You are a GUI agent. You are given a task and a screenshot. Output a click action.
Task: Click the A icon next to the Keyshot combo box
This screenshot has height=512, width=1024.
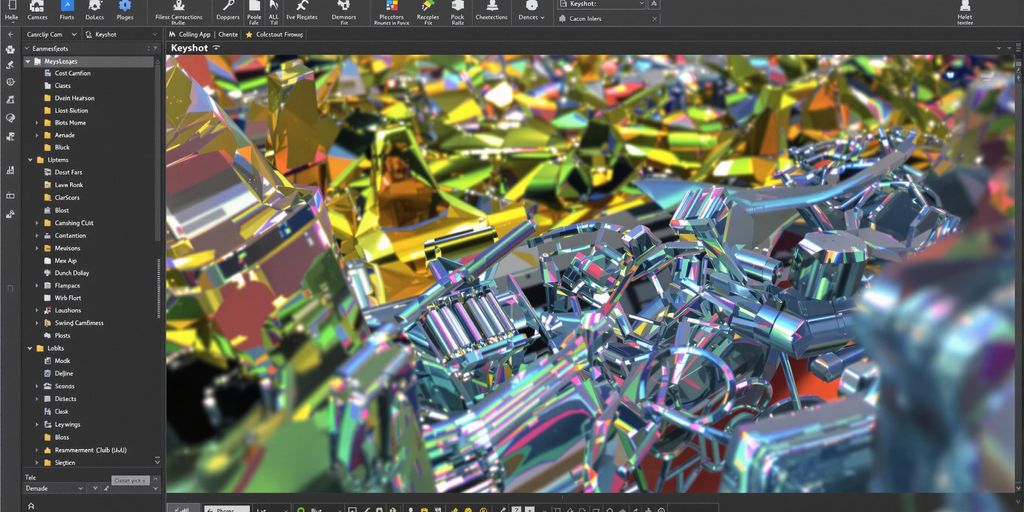[x=655, y=4]
